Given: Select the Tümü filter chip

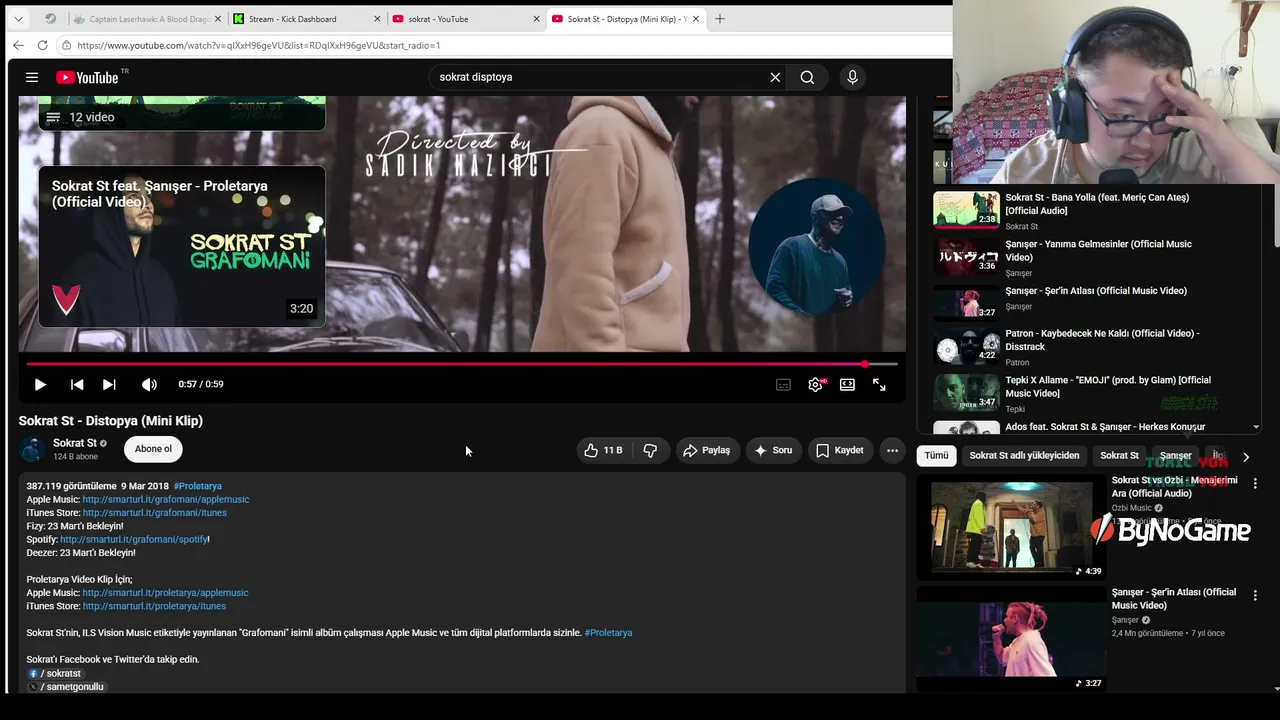Looking at the screenshot, I should [936, 456].
